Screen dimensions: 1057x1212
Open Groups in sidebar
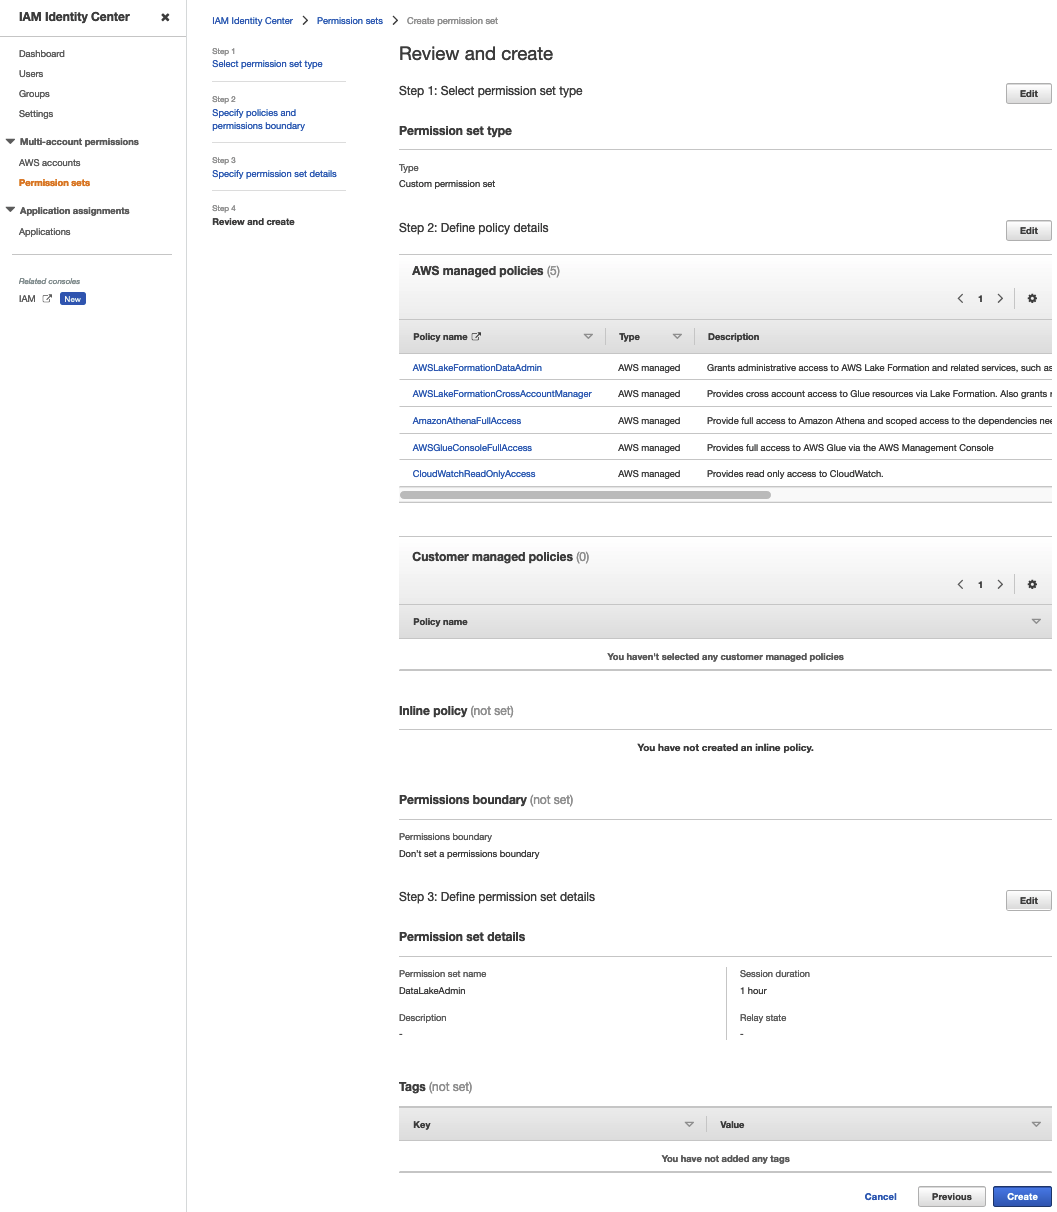[34, 94]
